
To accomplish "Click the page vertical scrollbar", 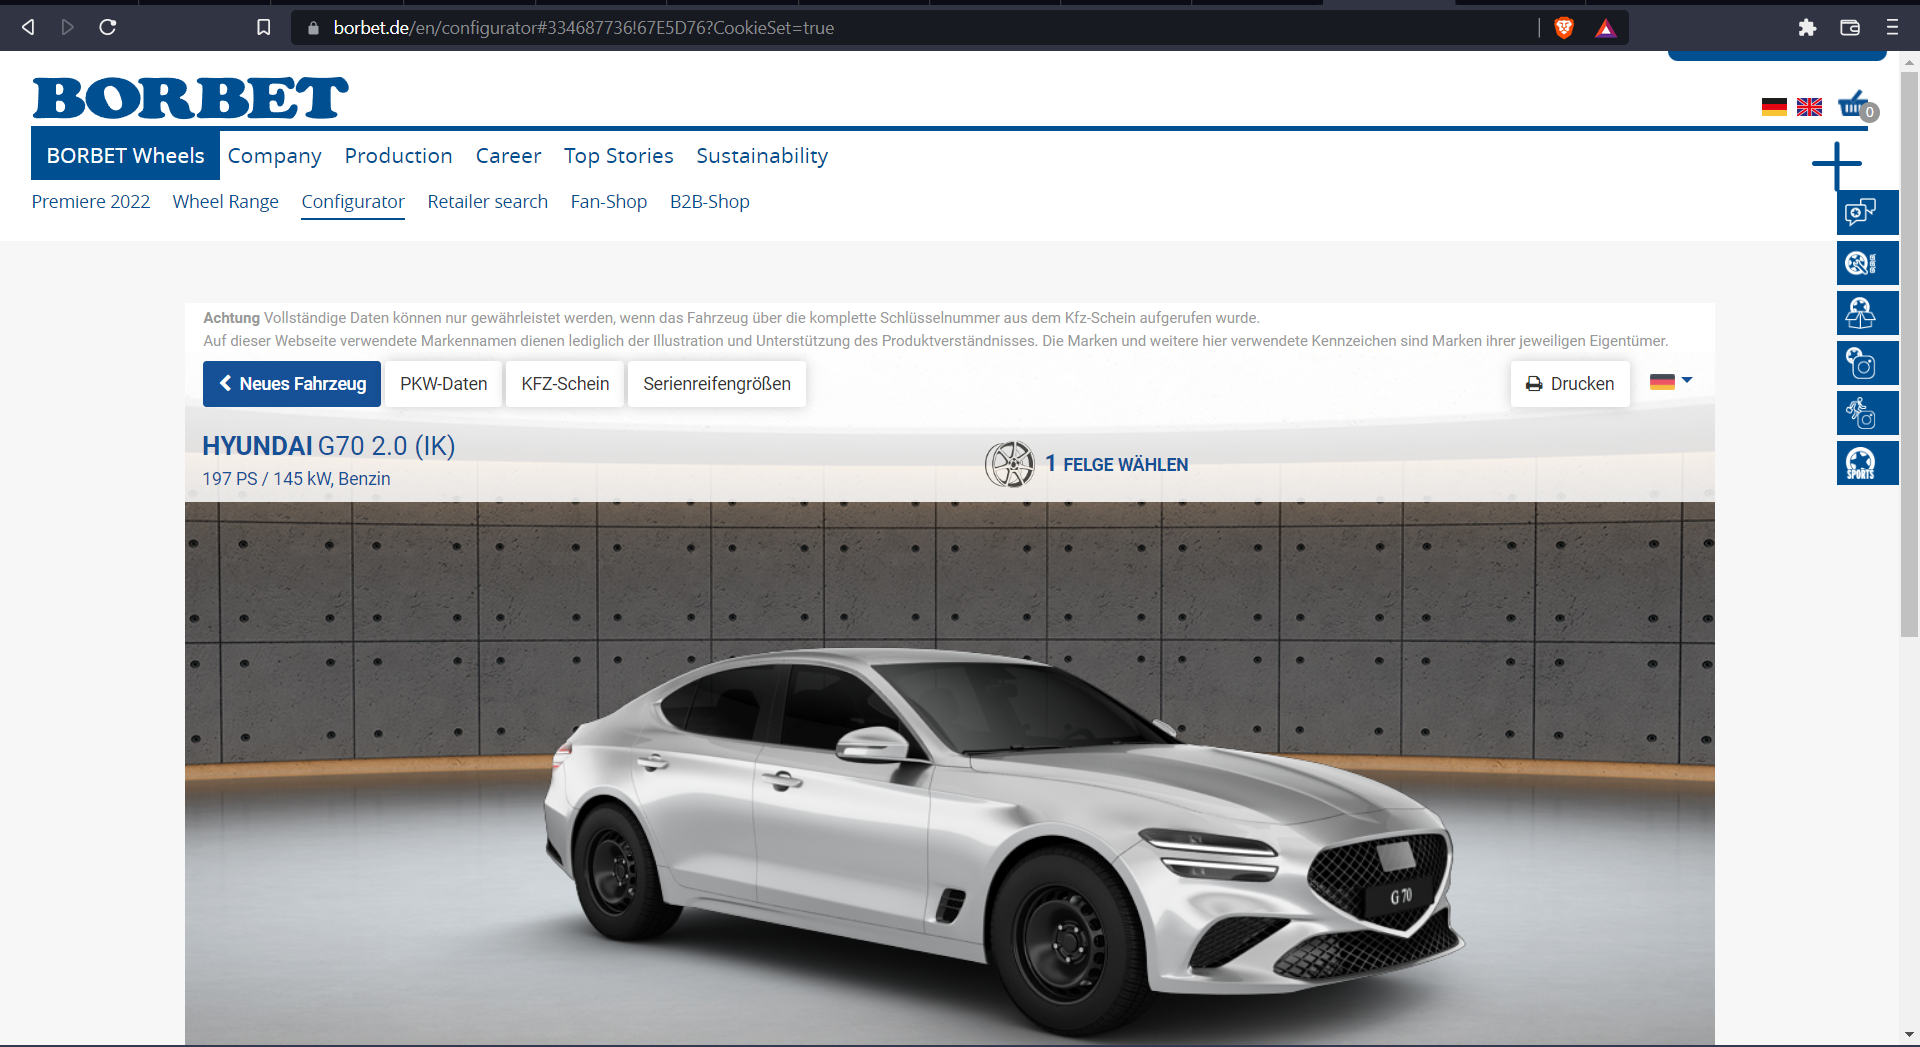I will (1909, 350).
